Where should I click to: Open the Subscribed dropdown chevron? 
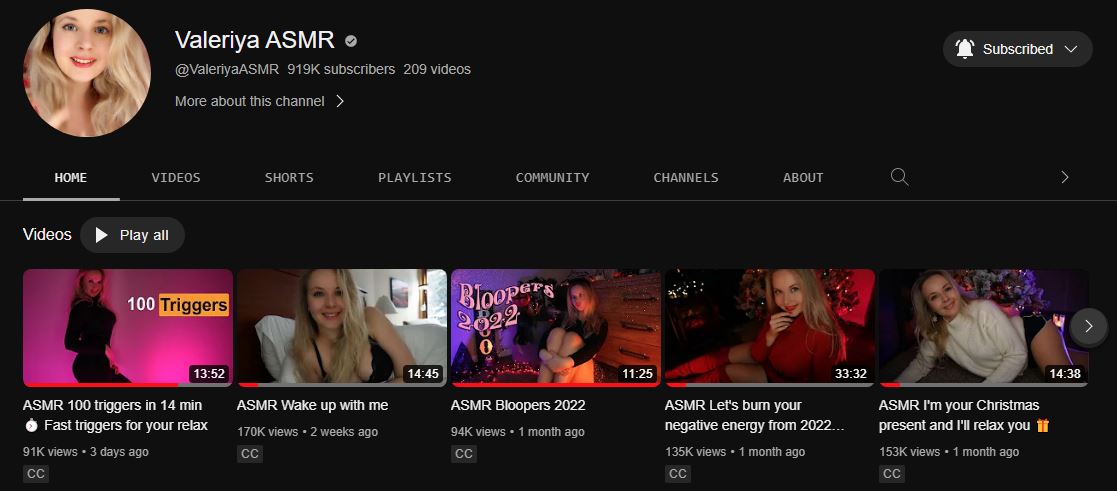1071,49
